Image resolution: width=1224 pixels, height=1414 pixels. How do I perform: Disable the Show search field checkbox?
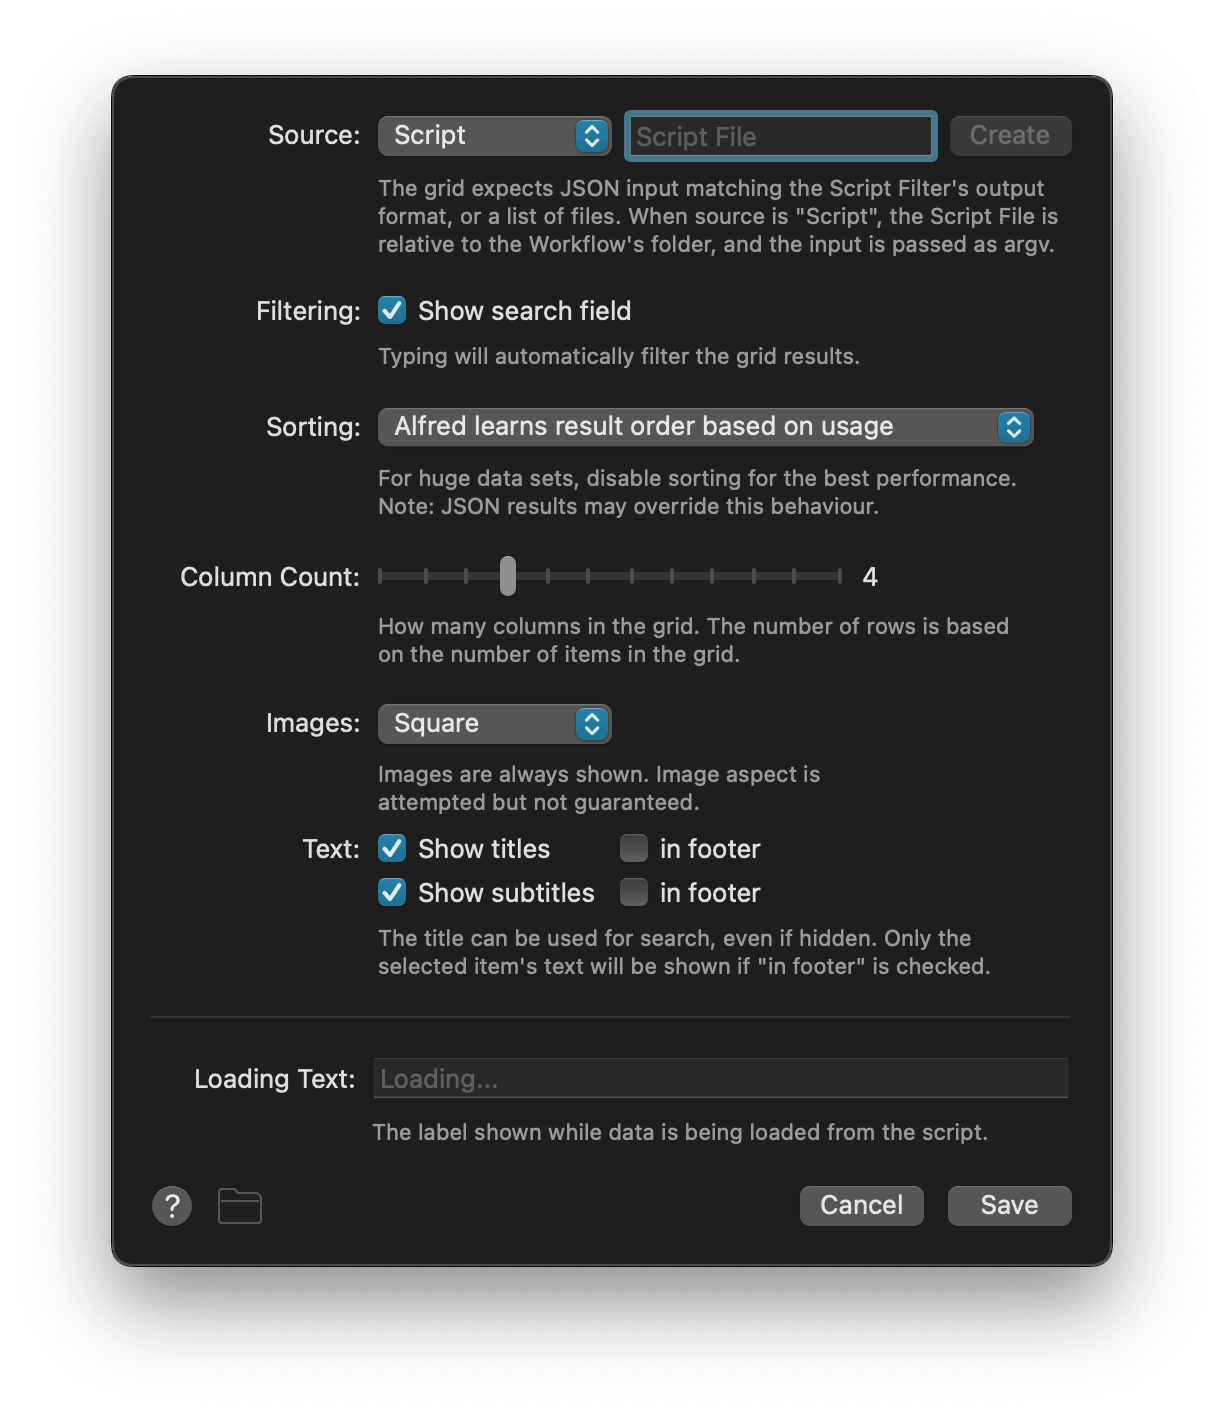pos(390,311)
